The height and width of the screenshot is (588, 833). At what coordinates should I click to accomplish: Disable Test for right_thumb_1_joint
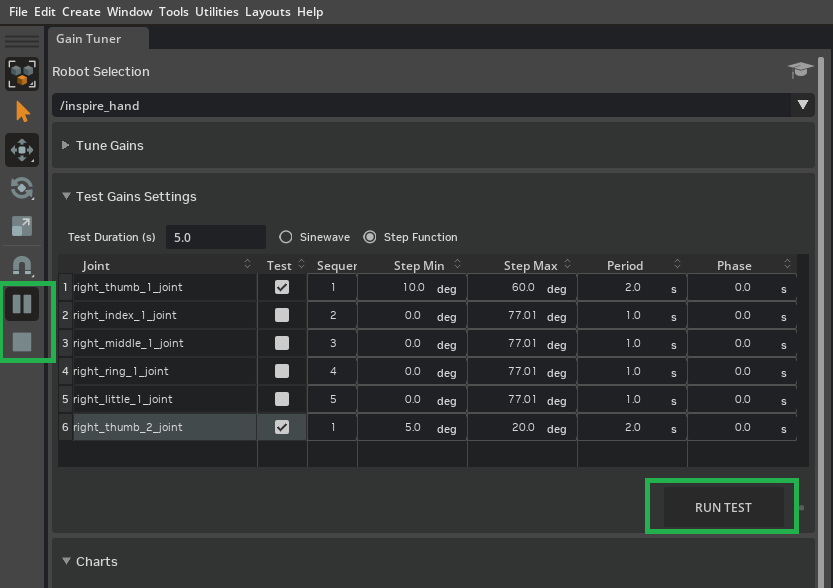coord(282,287)
